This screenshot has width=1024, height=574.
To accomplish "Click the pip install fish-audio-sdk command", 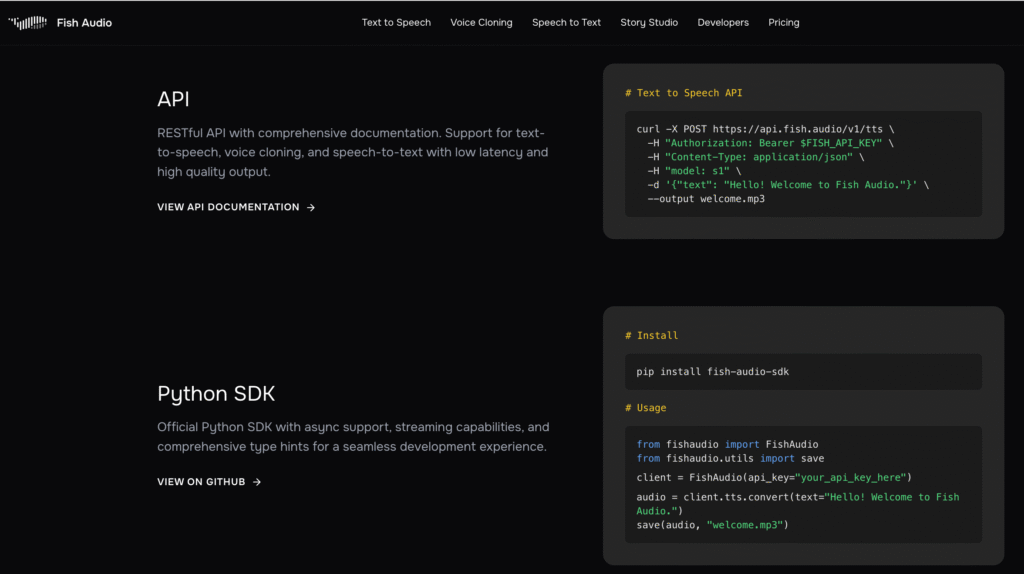I will pyautogui.click(x=712, y=372).
